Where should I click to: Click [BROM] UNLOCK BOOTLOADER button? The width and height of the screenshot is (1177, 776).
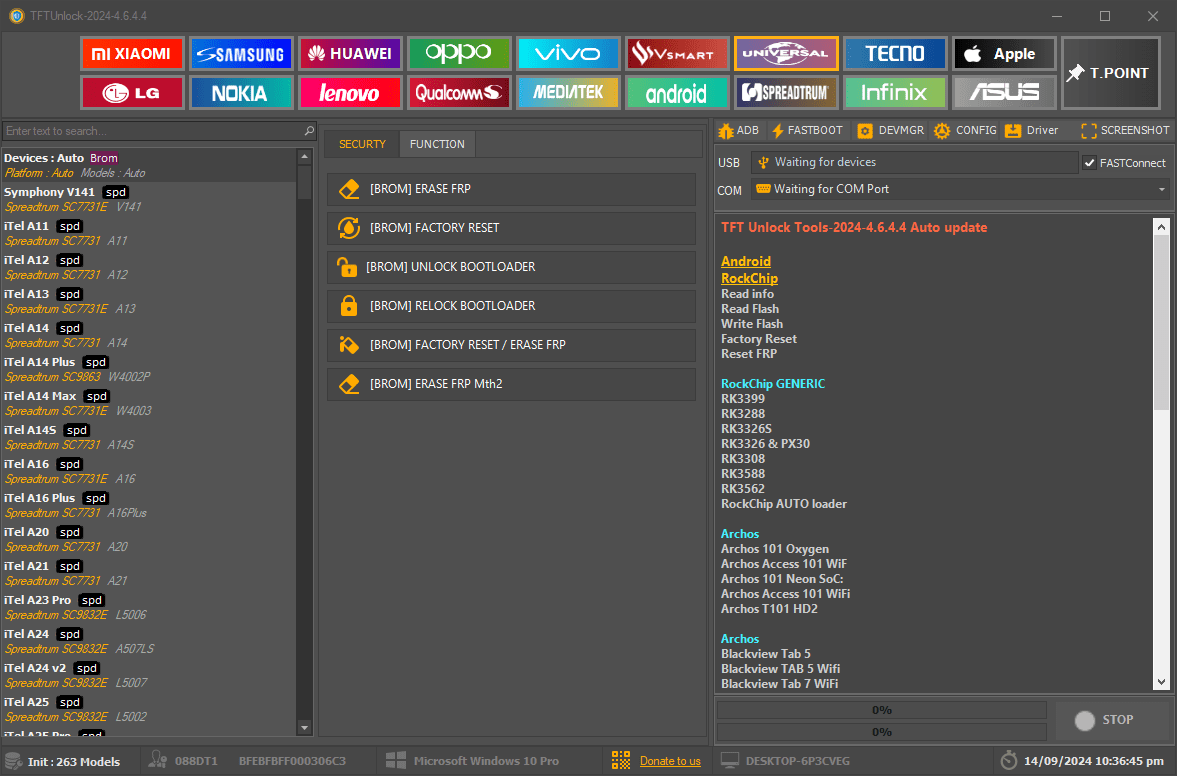(x=510, y=267)
